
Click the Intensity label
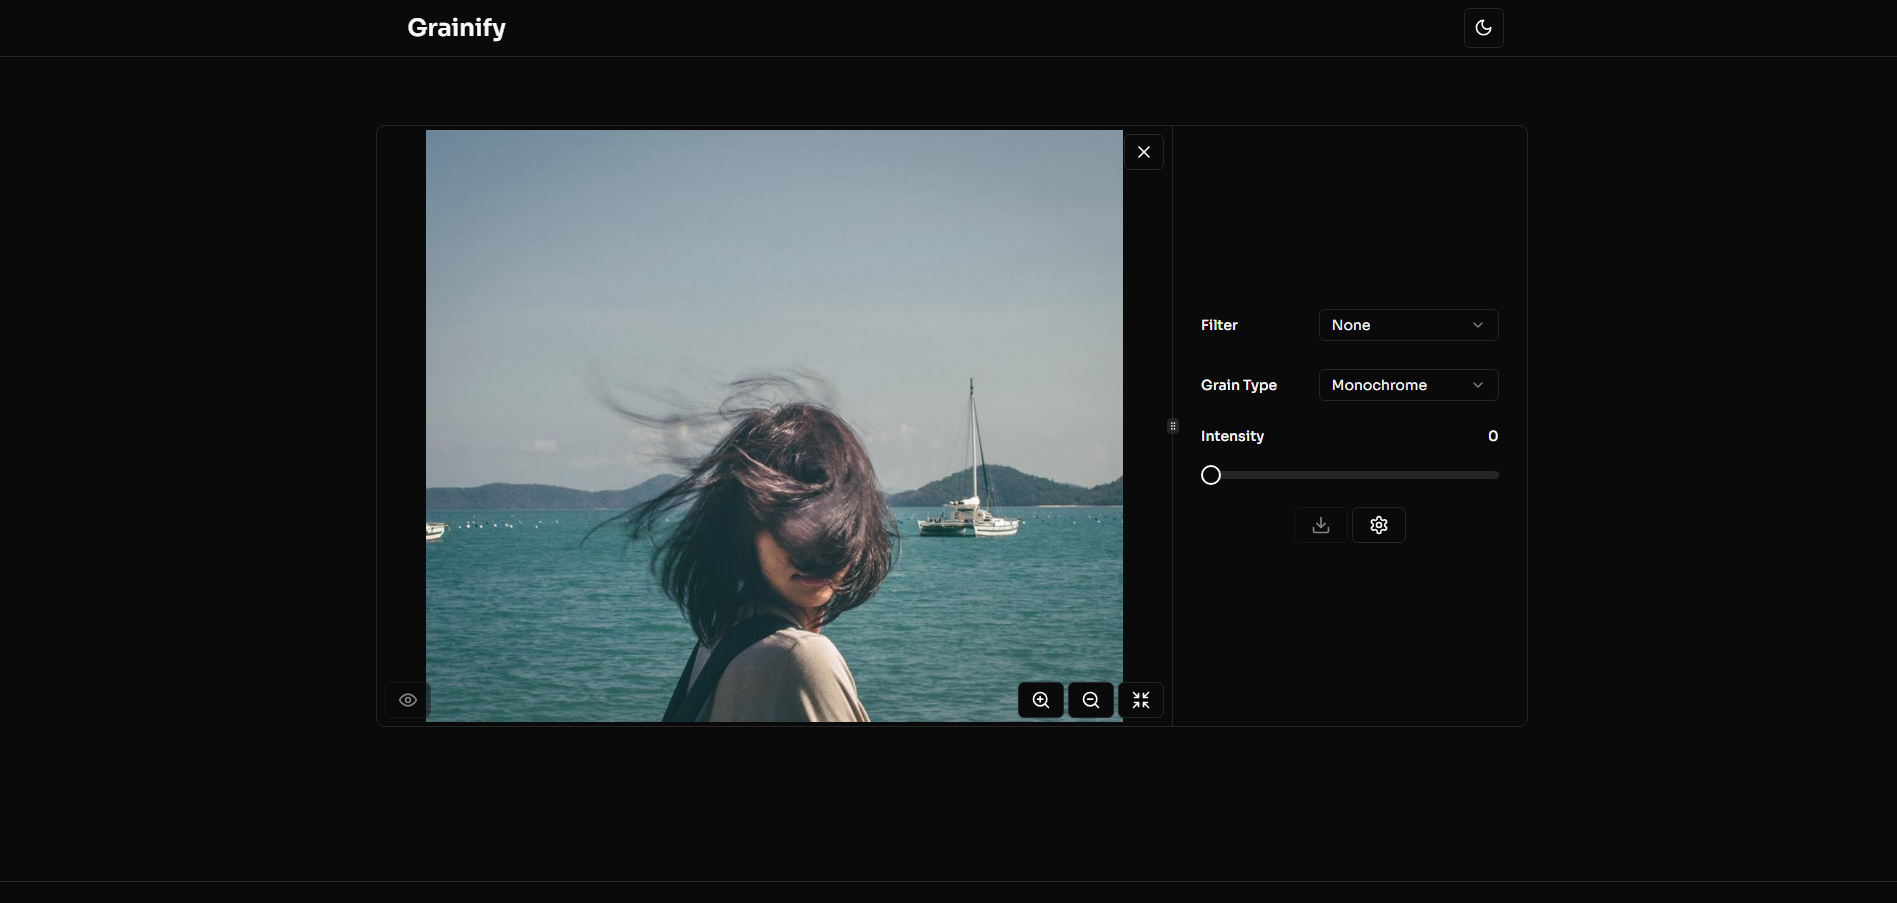click(x=1232, y=436)
